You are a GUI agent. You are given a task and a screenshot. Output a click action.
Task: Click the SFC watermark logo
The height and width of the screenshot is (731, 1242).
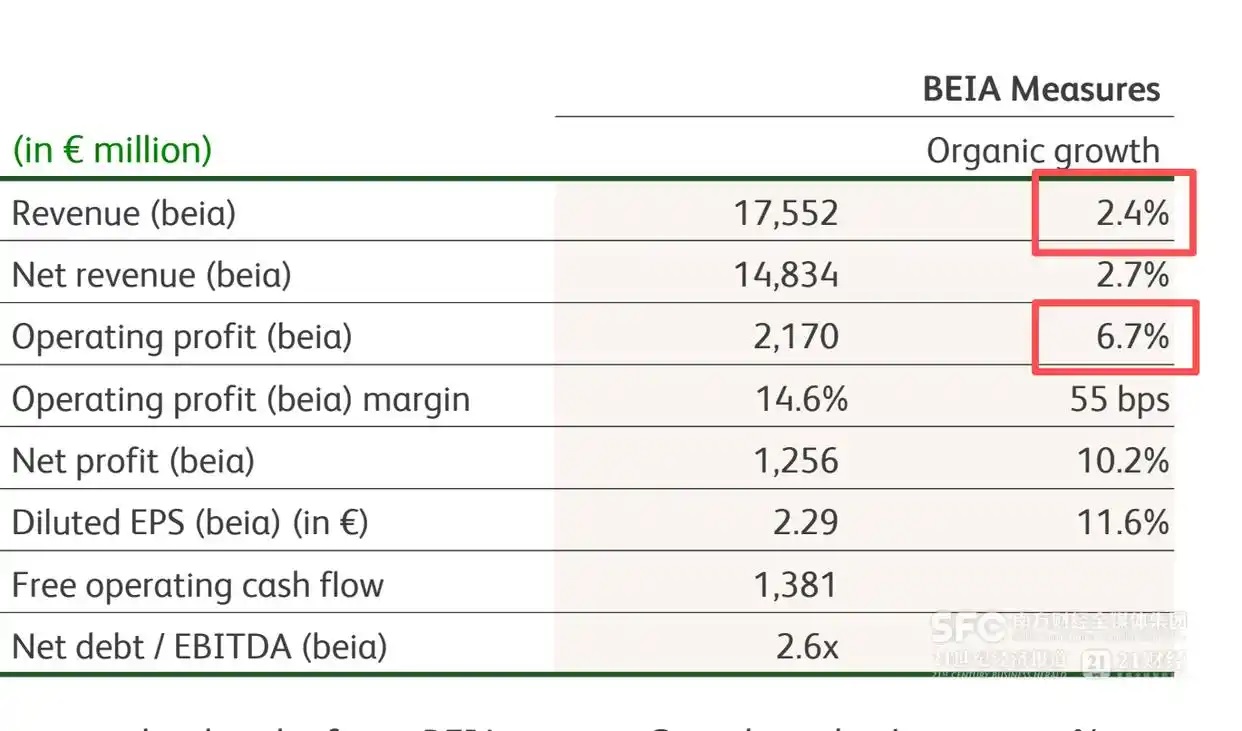pyautogui.click(x=968, y=627)
